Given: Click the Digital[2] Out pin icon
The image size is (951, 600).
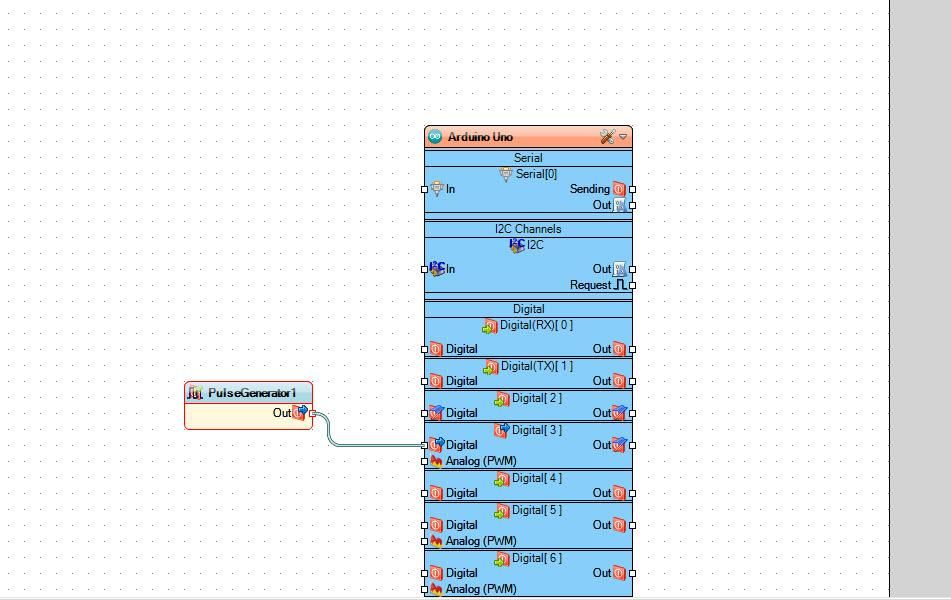Looking at the screenshot, I should (x=619, y=413).
